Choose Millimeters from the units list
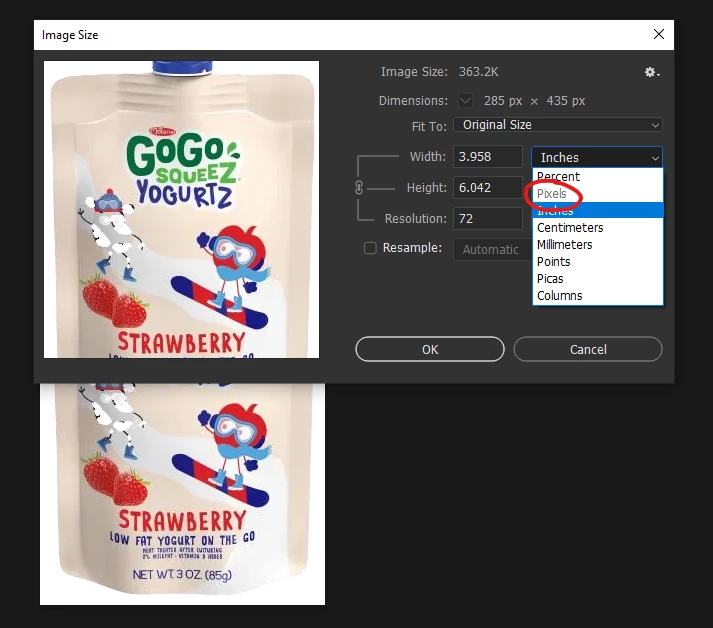 pos(598,245)
